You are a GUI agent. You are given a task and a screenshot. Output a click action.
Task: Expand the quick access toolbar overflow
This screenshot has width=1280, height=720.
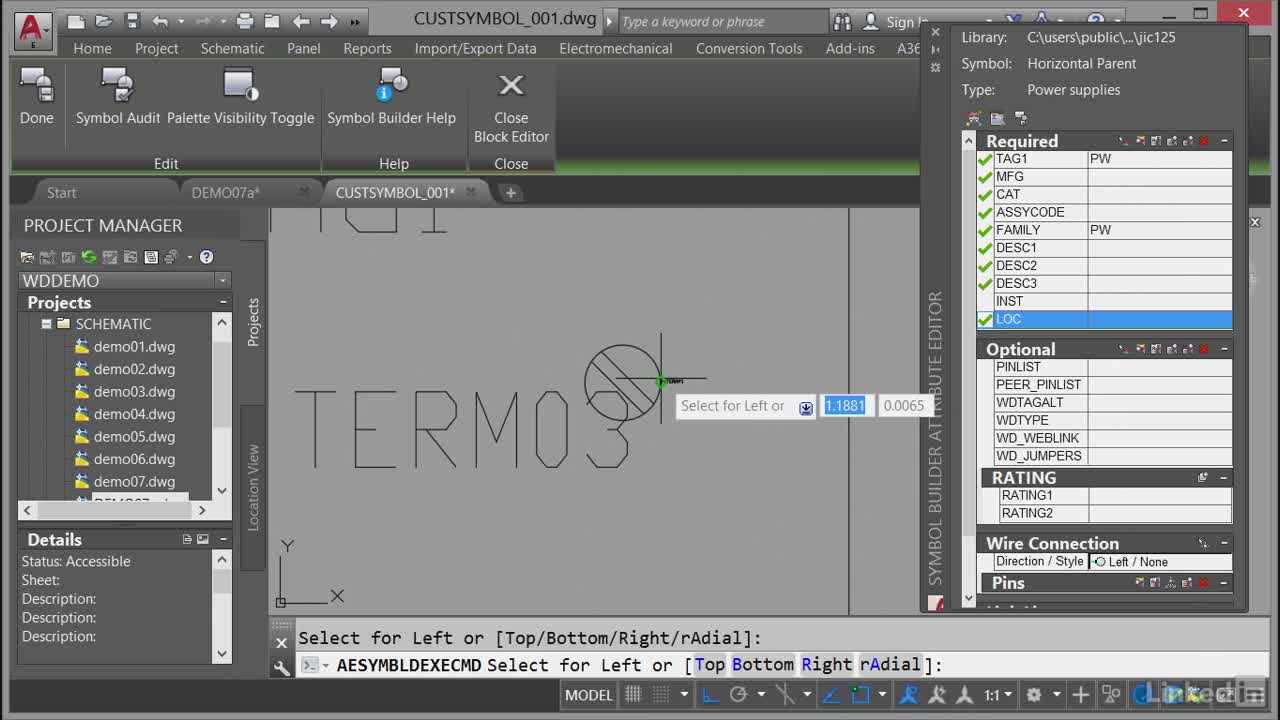coord(355,21)
